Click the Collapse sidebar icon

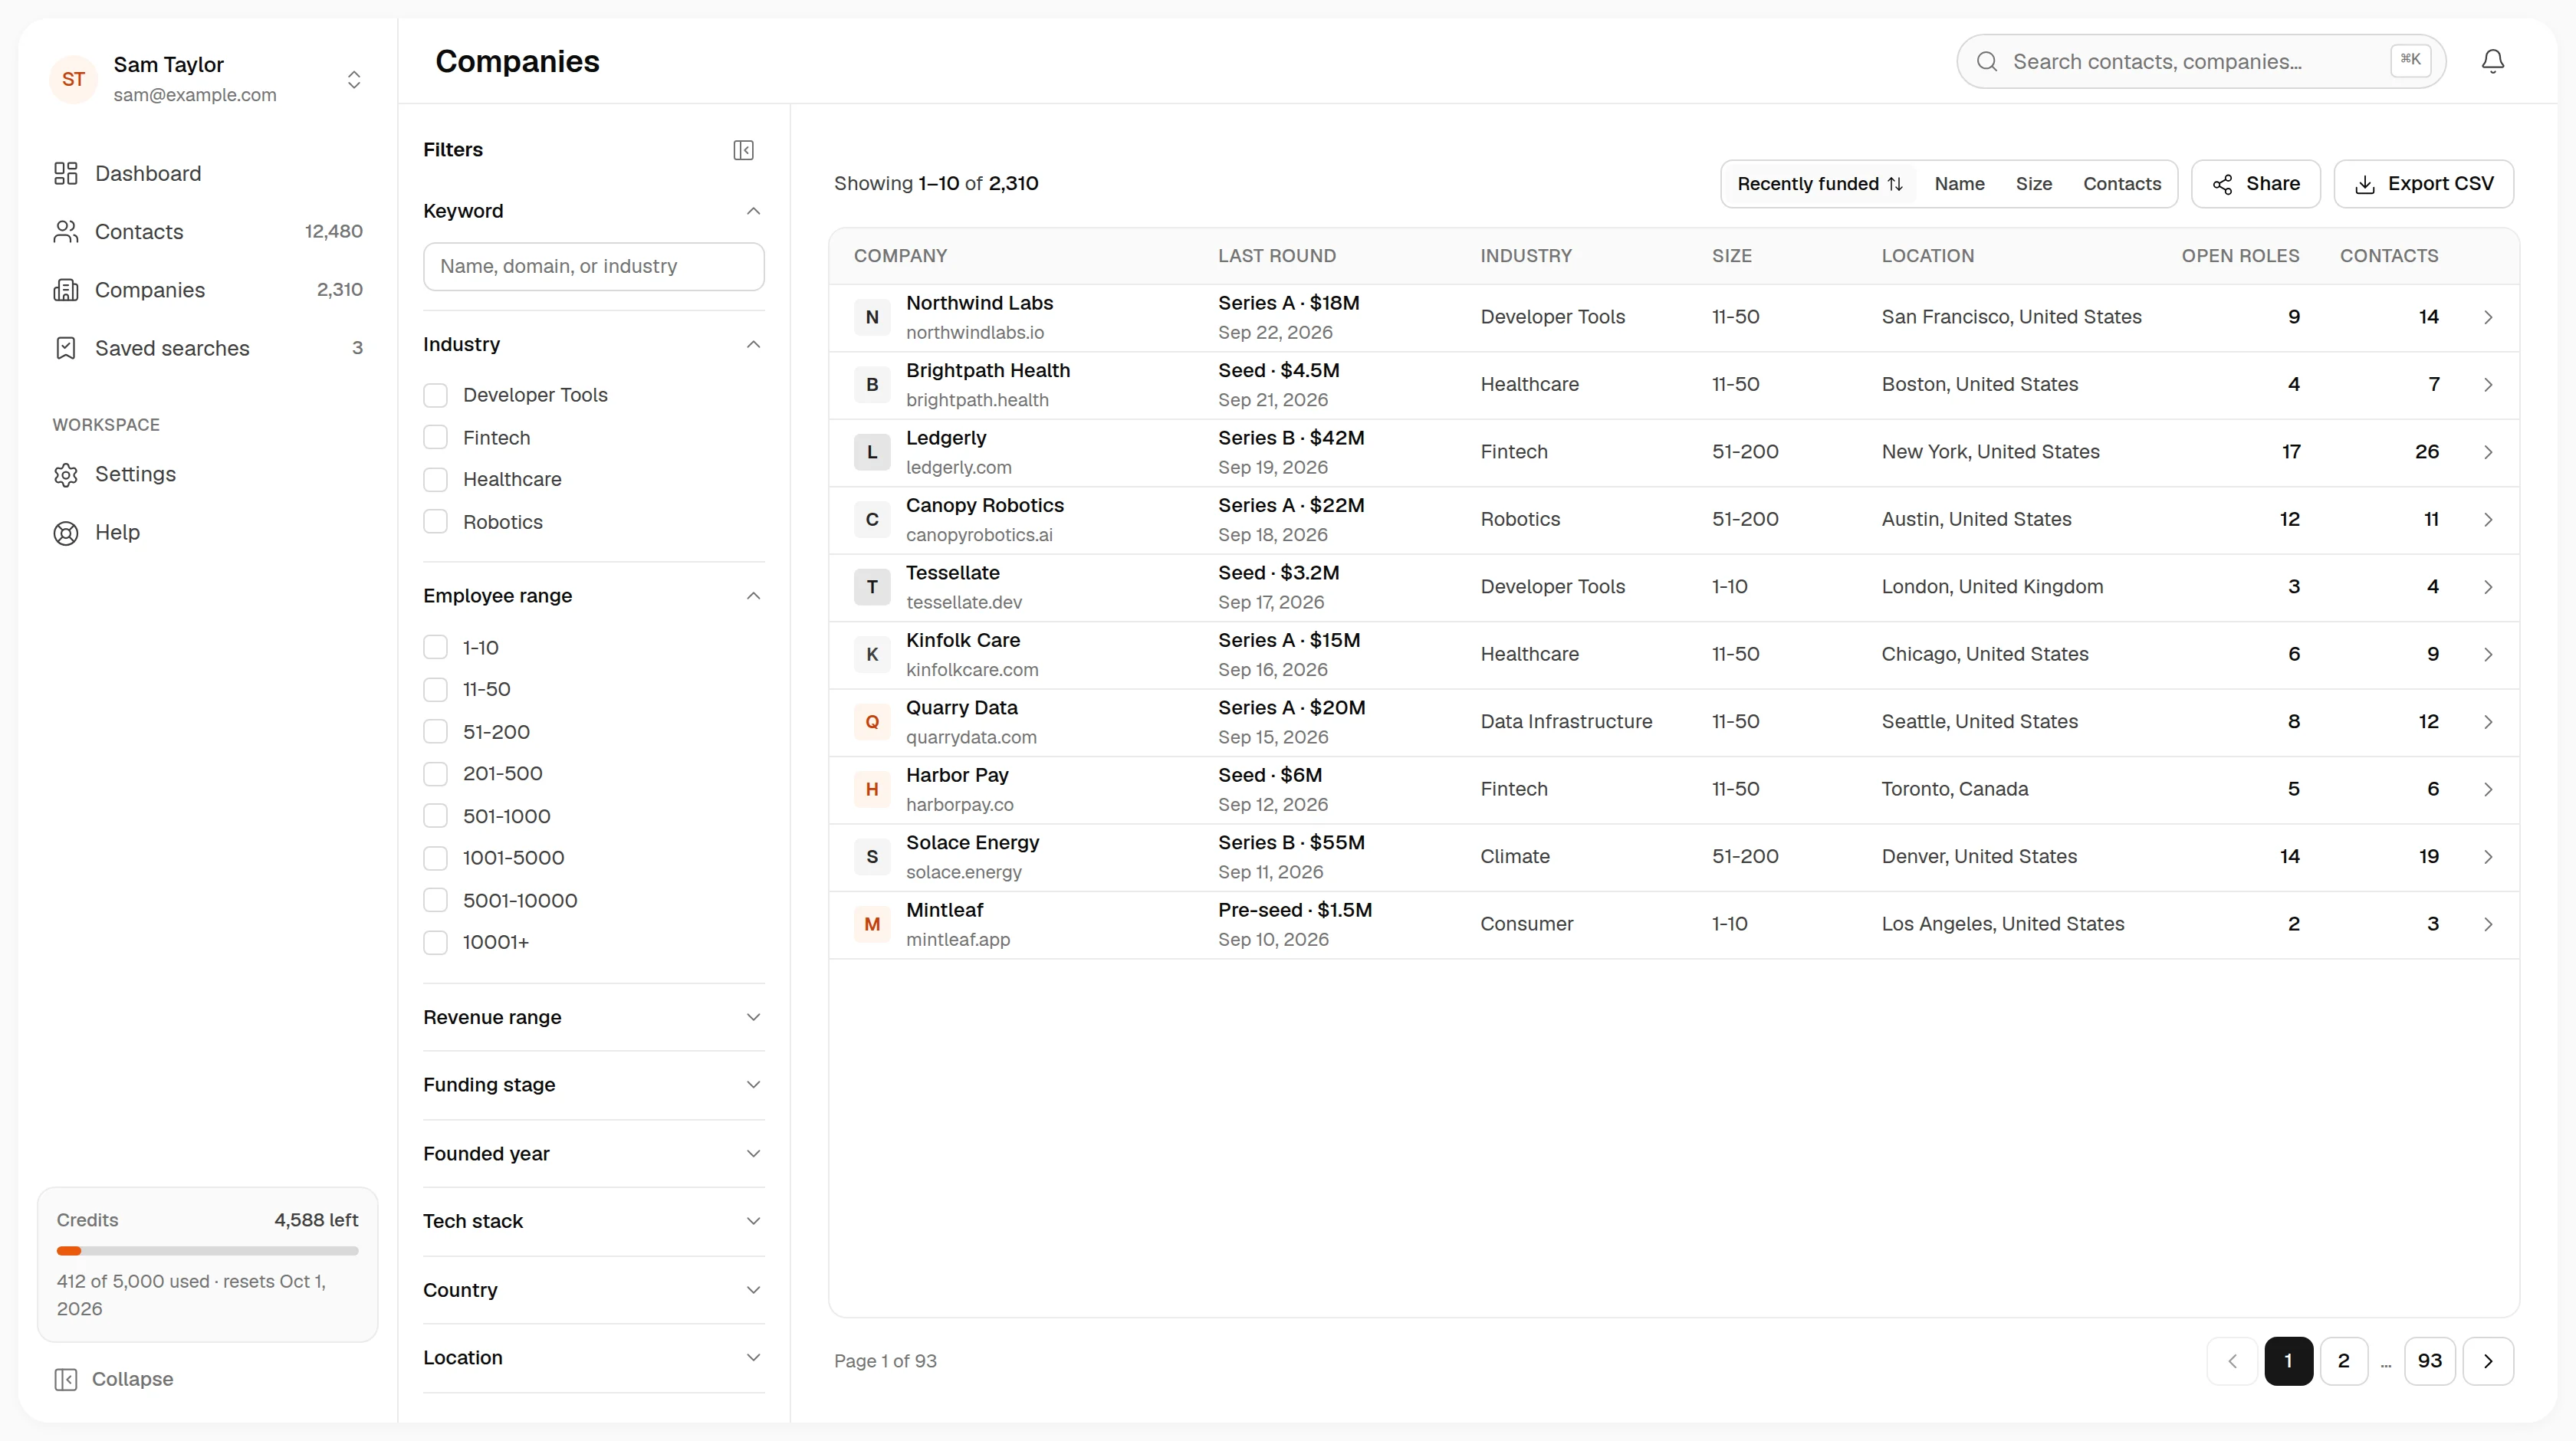coord(66,1380)
